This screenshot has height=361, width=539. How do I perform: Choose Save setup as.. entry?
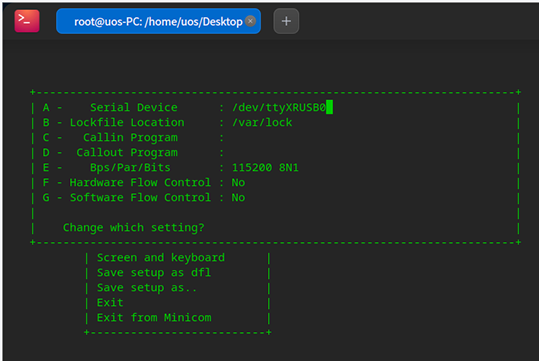(x=147, y=288)
